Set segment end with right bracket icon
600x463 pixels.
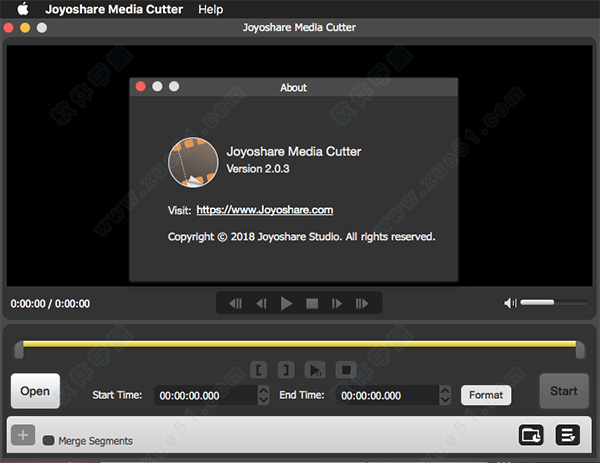pyautogui.click(x=285, y=370)
